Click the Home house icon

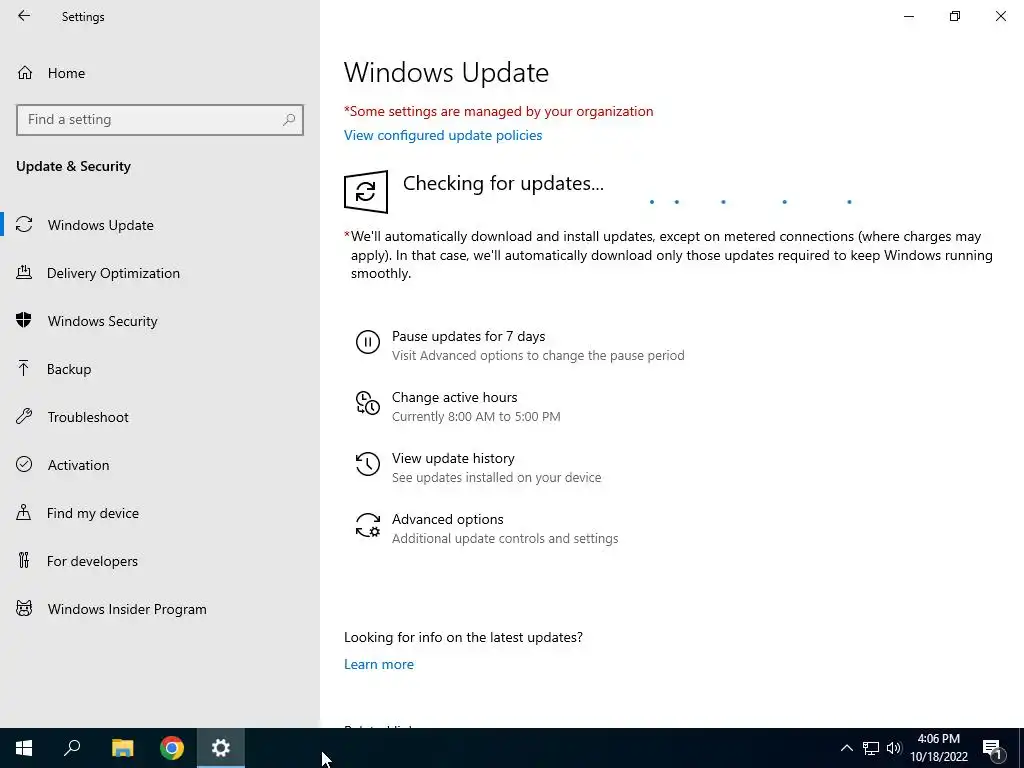pos(25,72)
